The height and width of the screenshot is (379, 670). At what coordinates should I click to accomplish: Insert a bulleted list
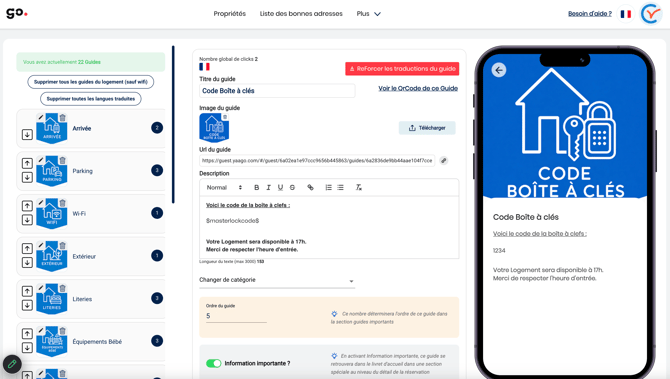coord(340,188)
